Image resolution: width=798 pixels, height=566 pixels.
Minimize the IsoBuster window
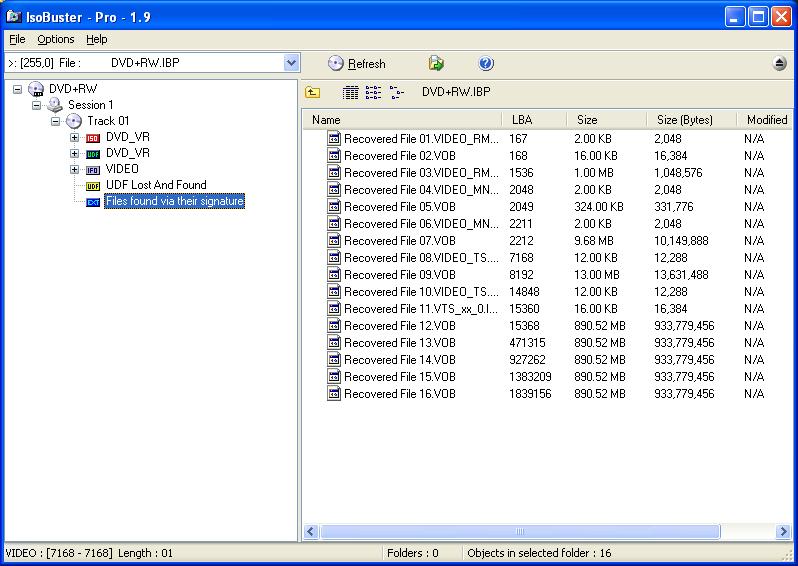(x=734, y=17)
